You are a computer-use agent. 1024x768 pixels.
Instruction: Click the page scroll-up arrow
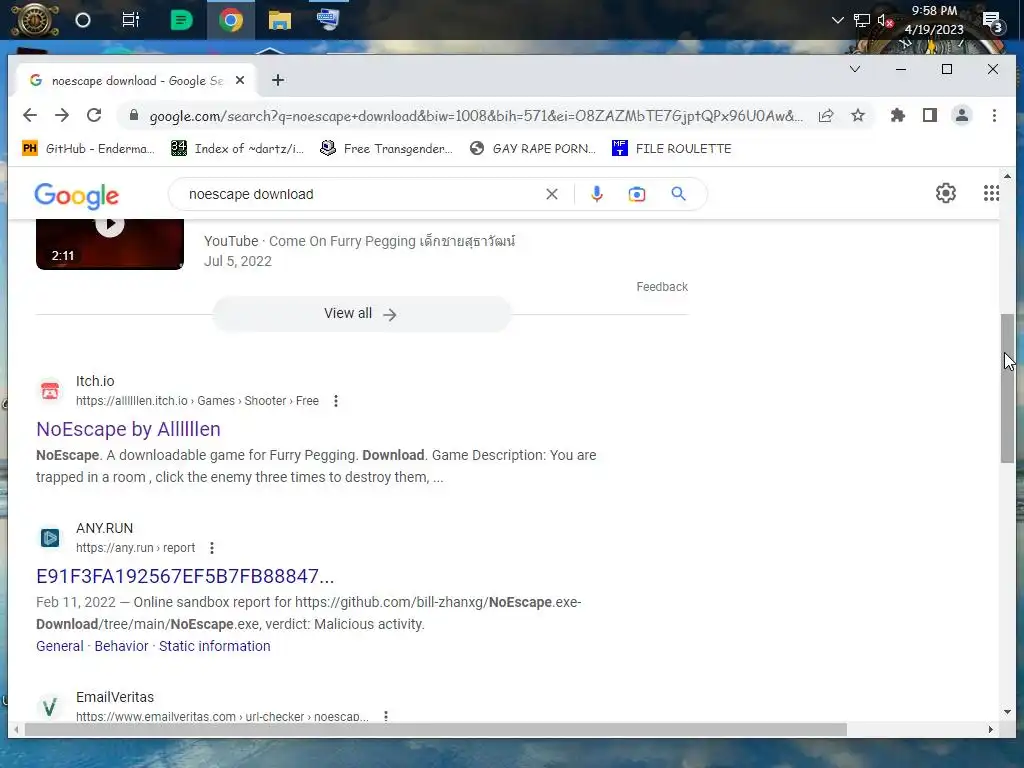1008,176
